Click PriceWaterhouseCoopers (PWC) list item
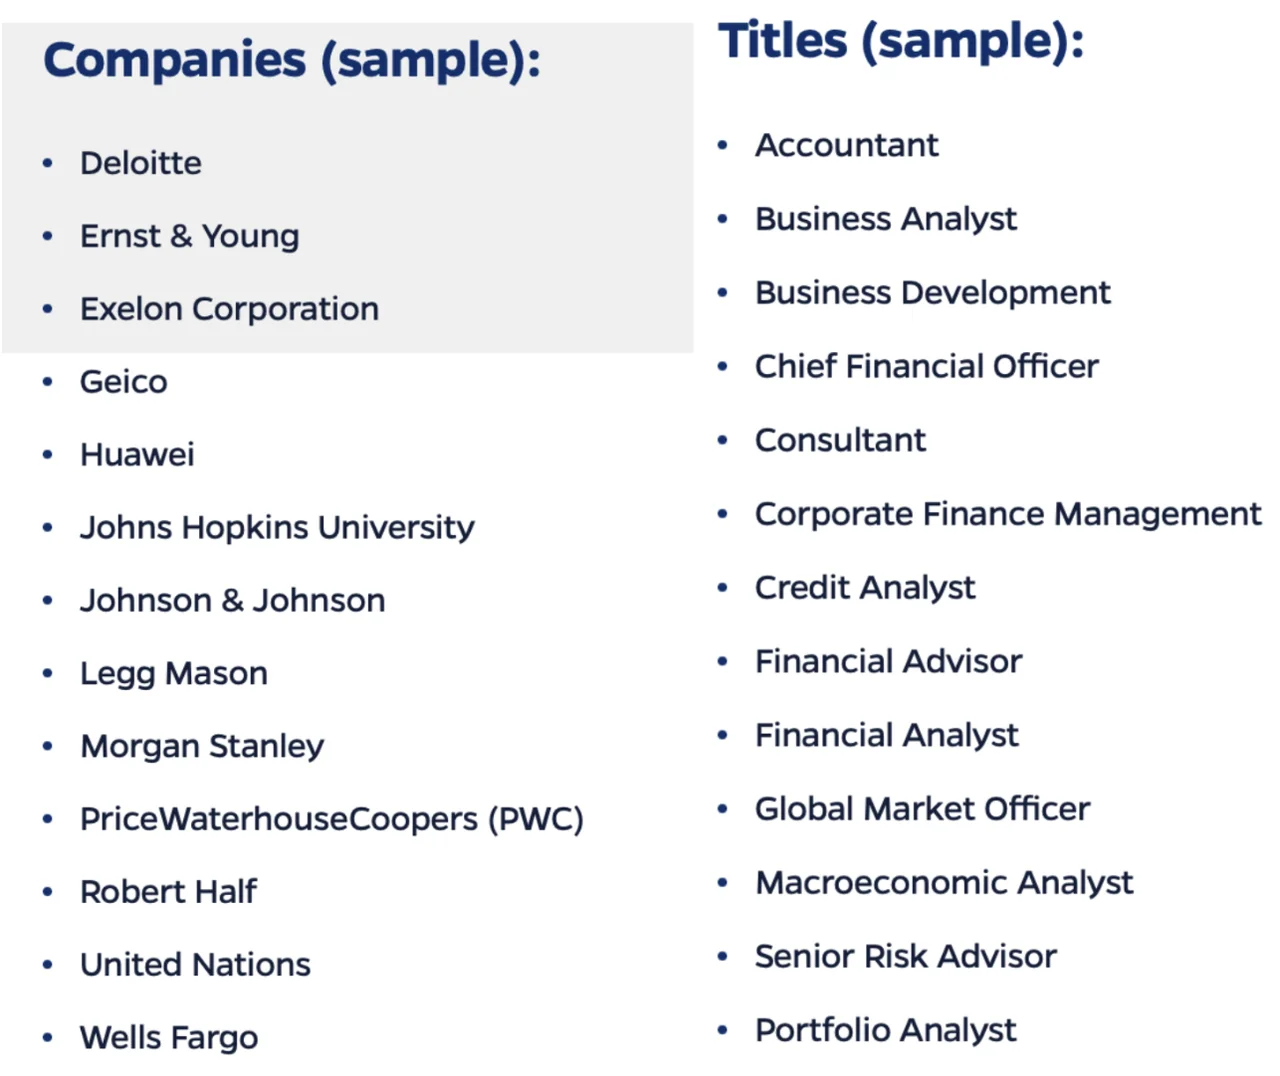Image resolution: width=1280 pixels, height=1076 pixels. [x=331, y=819]
